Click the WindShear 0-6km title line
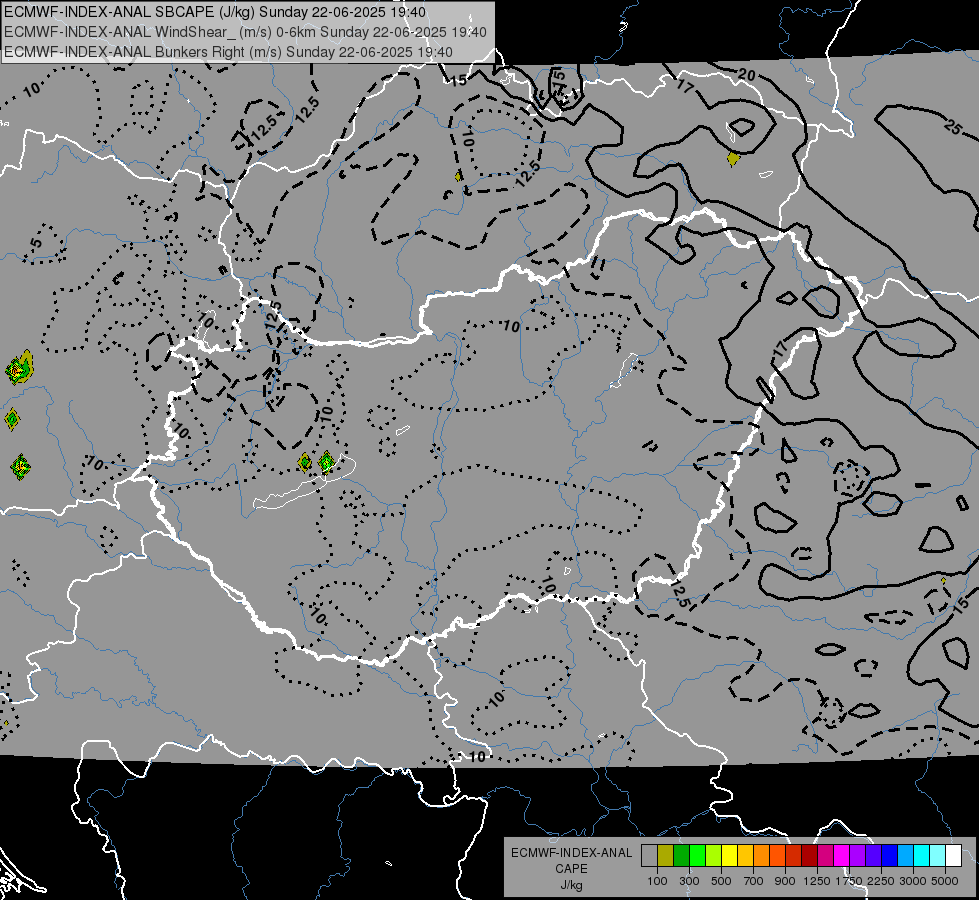The image size is (979, 900). click(x=245, y=32)
